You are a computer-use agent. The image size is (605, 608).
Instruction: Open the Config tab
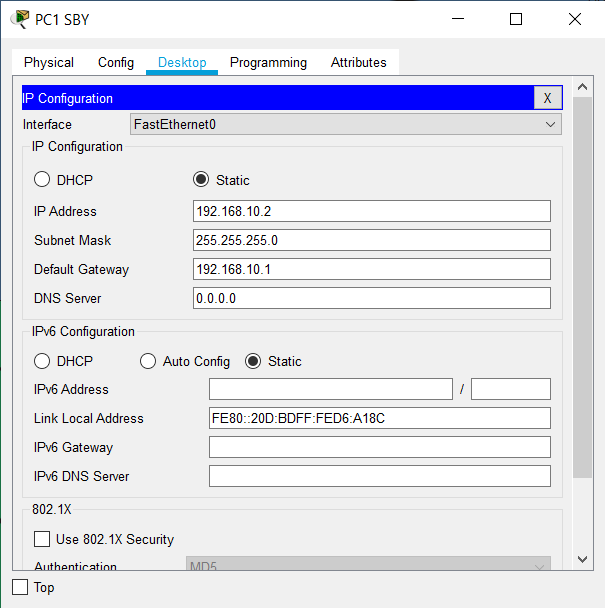click(116, 62)
